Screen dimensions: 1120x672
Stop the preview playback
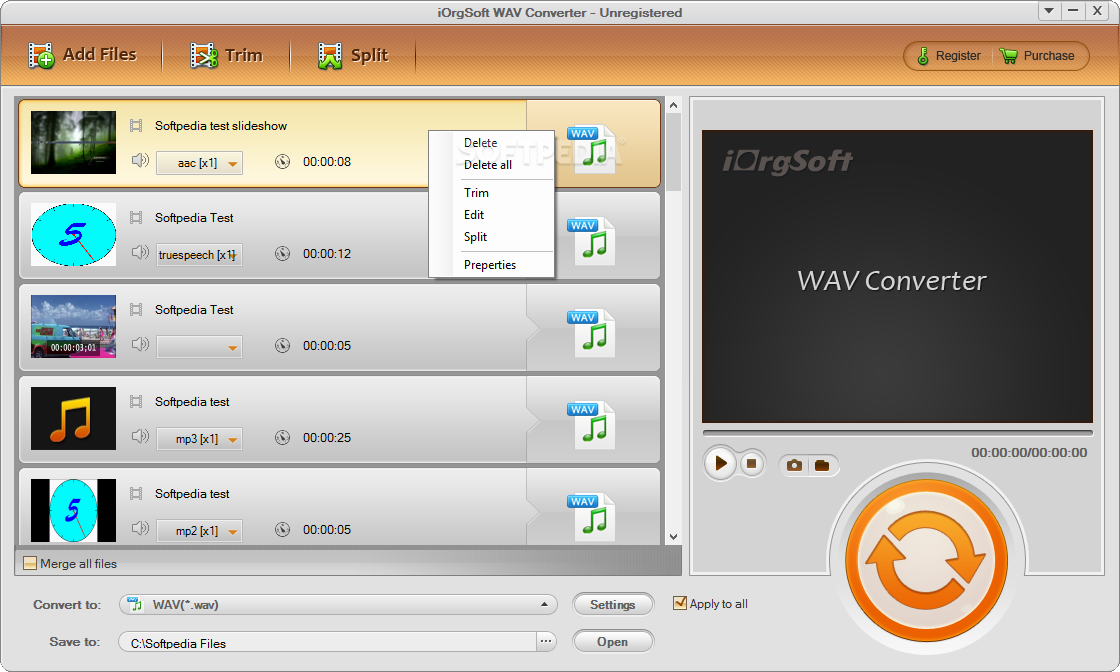[x=751, y=463]
